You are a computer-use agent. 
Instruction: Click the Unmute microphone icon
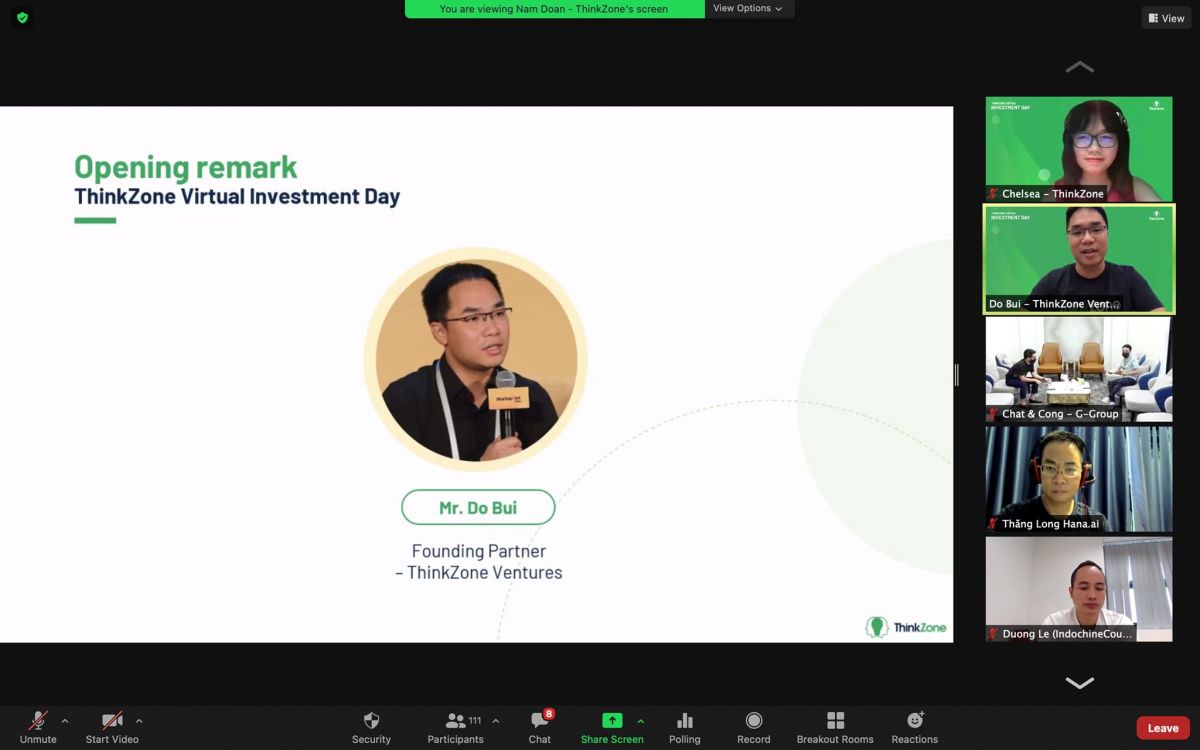(x=38, y=721)
